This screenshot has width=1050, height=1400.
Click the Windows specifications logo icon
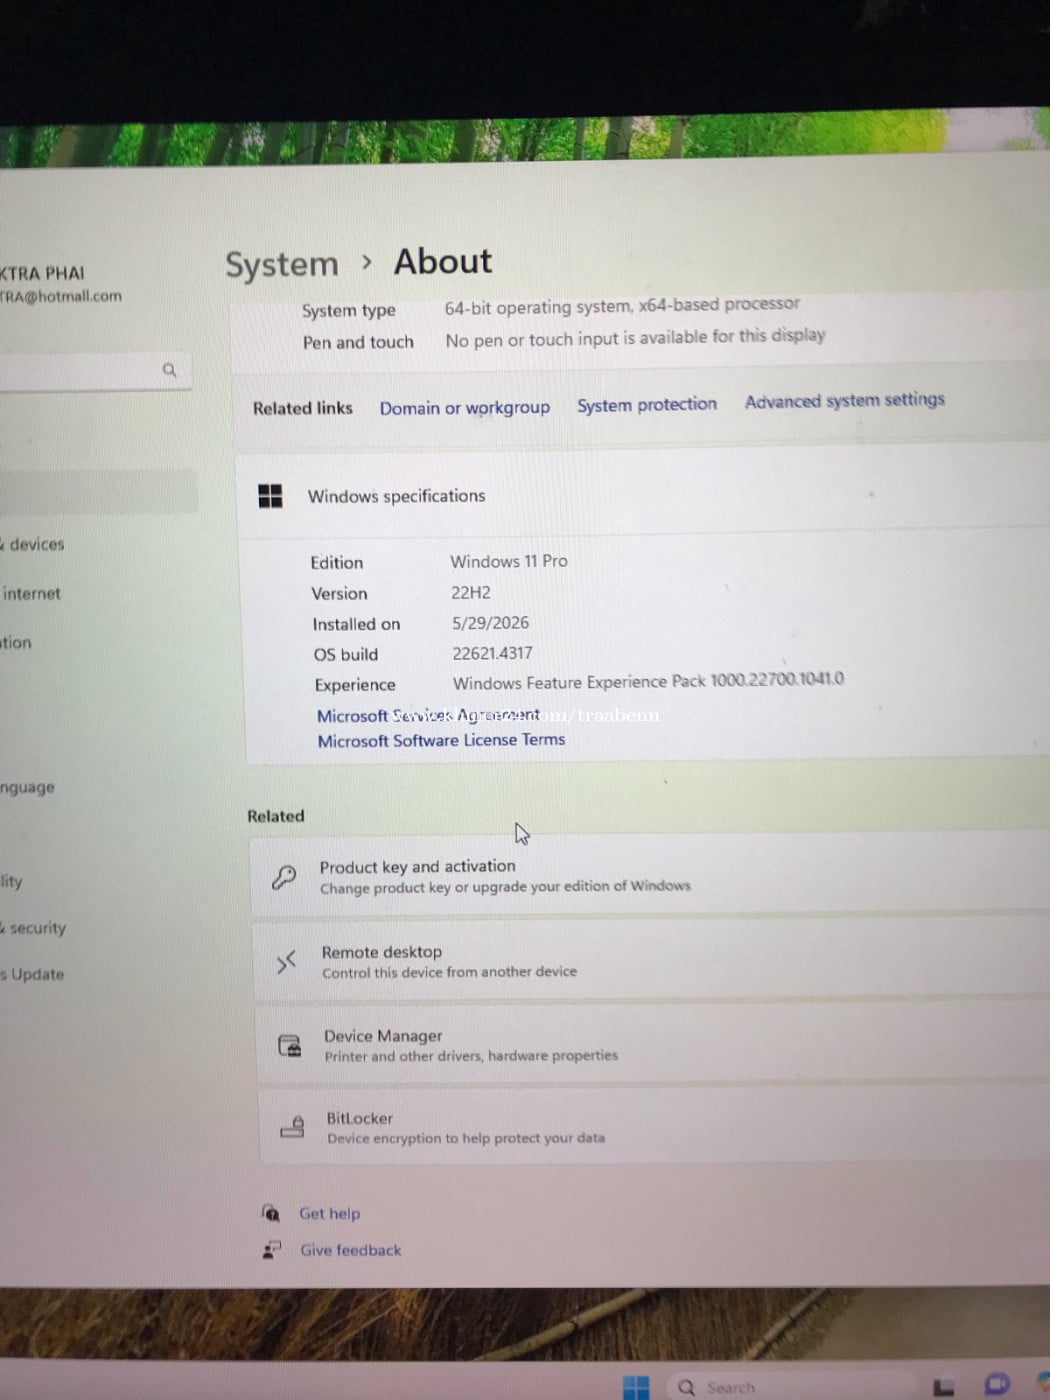pos(270,496)
